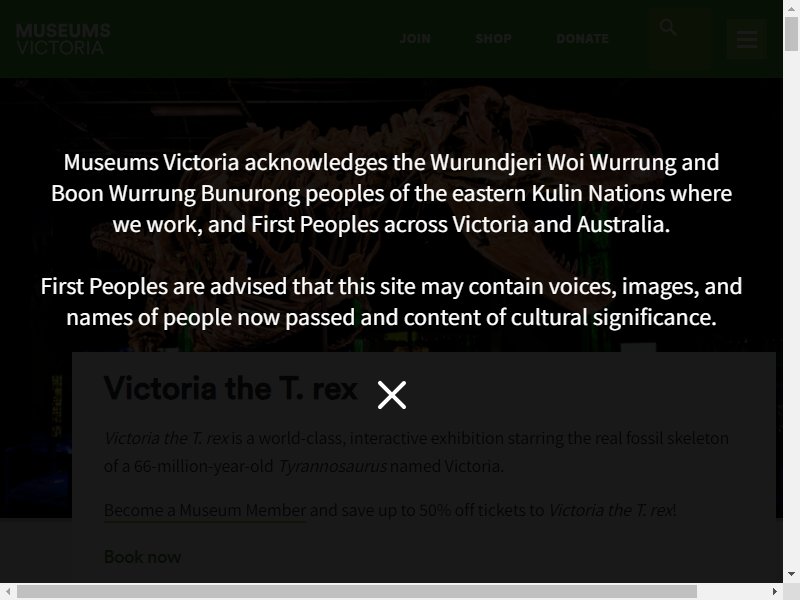Viewport: 800px width, 600px height.
Task: Open the hamburger menu icon
Action: tap(746, 39)
